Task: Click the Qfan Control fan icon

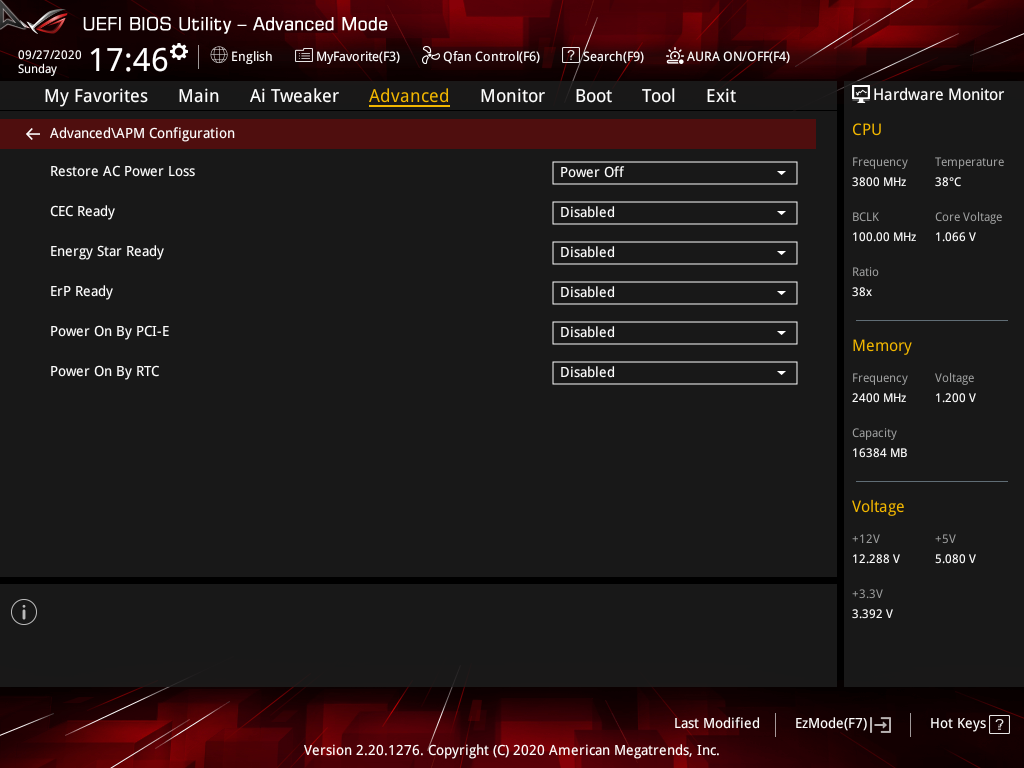Action: pos(430,56)
